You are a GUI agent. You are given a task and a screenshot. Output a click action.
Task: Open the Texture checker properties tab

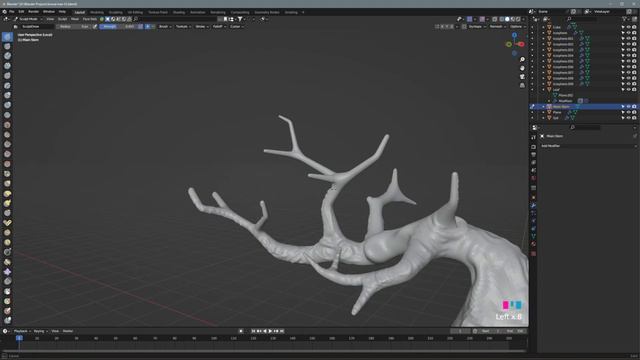coord(533,254)
